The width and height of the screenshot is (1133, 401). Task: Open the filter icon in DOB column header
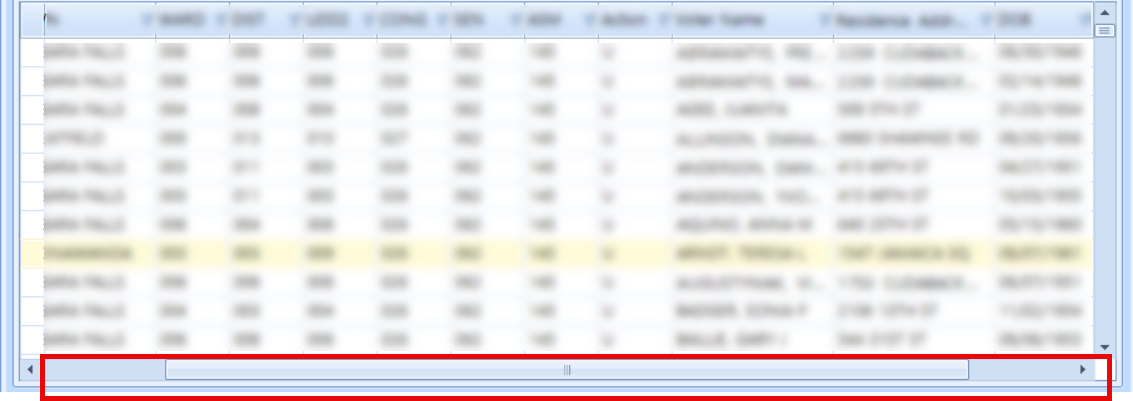click(1084, 20)
